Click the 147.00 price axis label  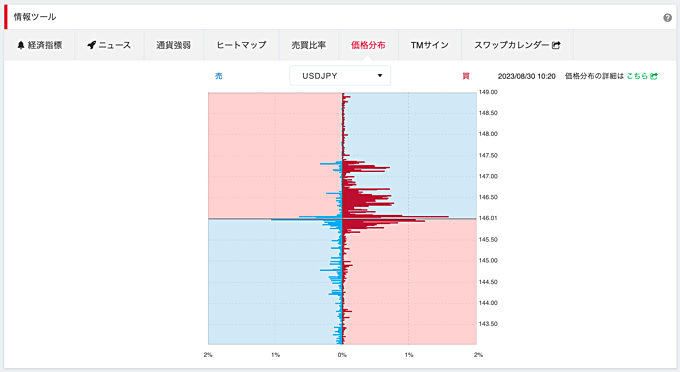click(488, 176)
